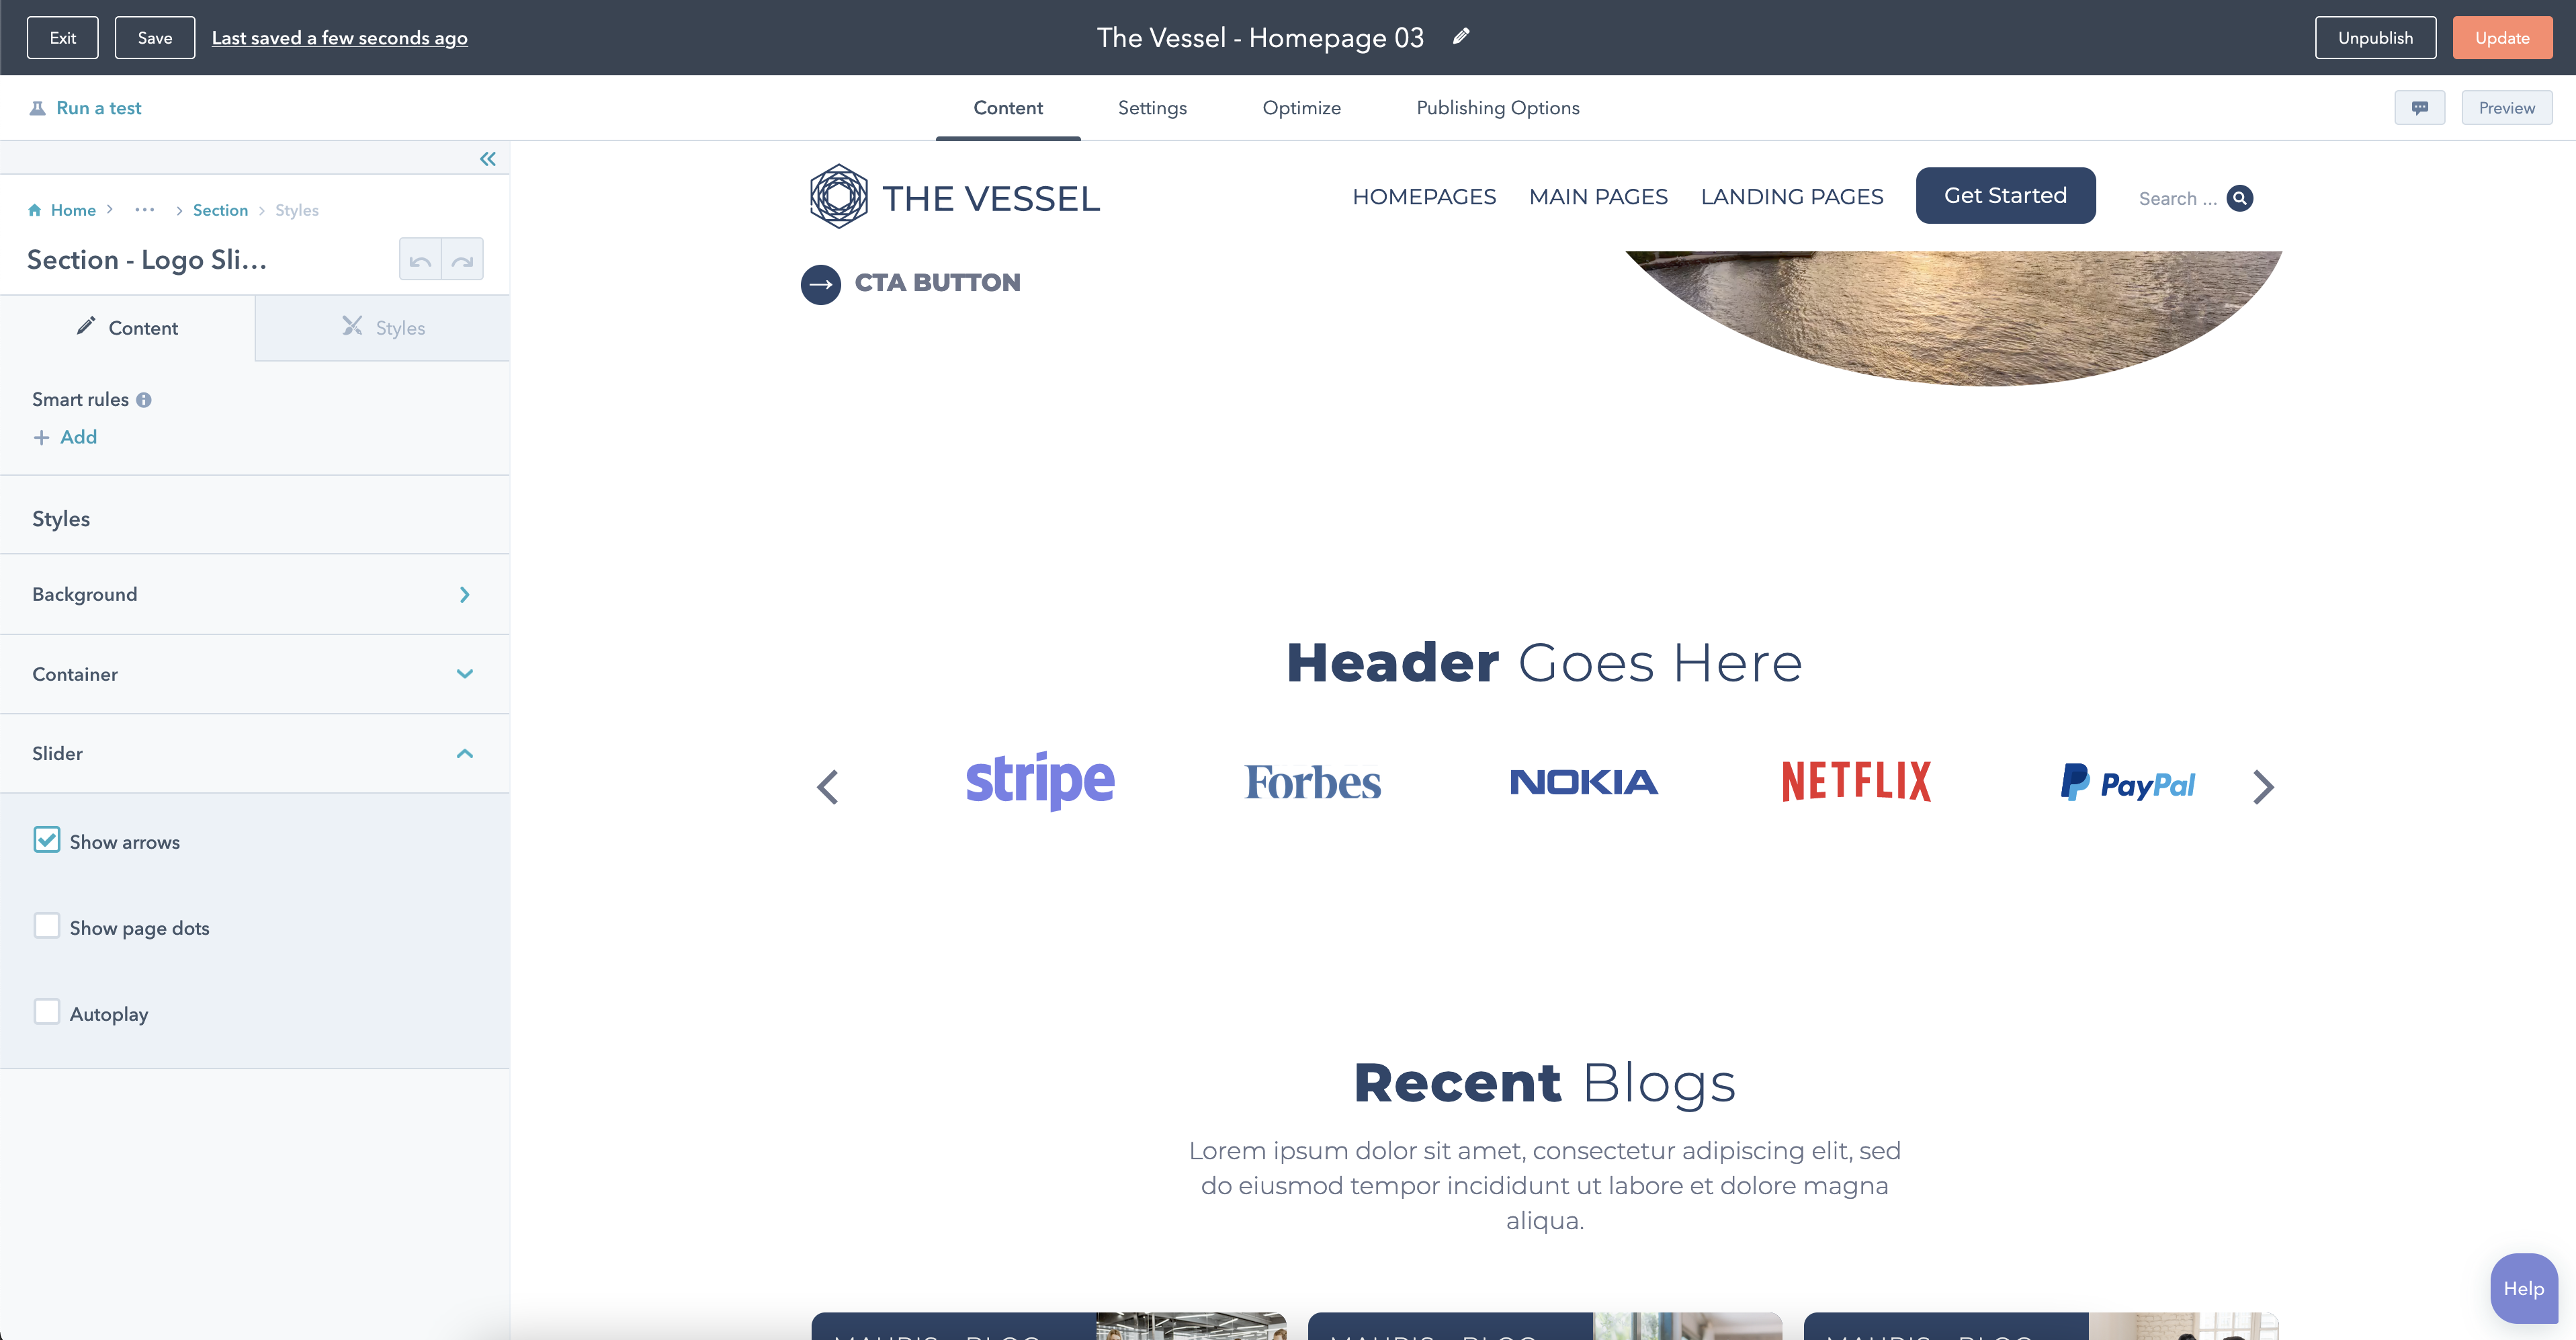The width and height of the screenshot is (2576, 1340).
Task: Click the pencil icon to rename page title
Action: click(1461, 37)
